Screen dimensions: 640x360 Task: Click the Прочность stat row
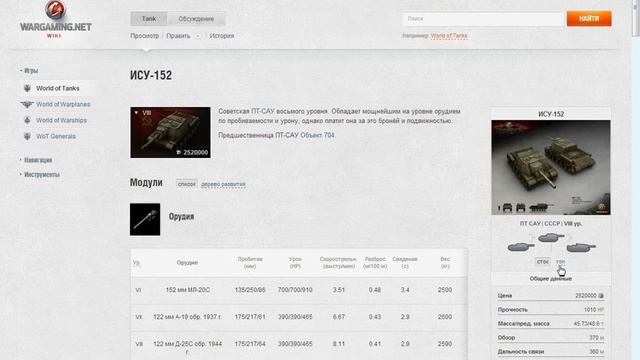(x=551, y=310)
